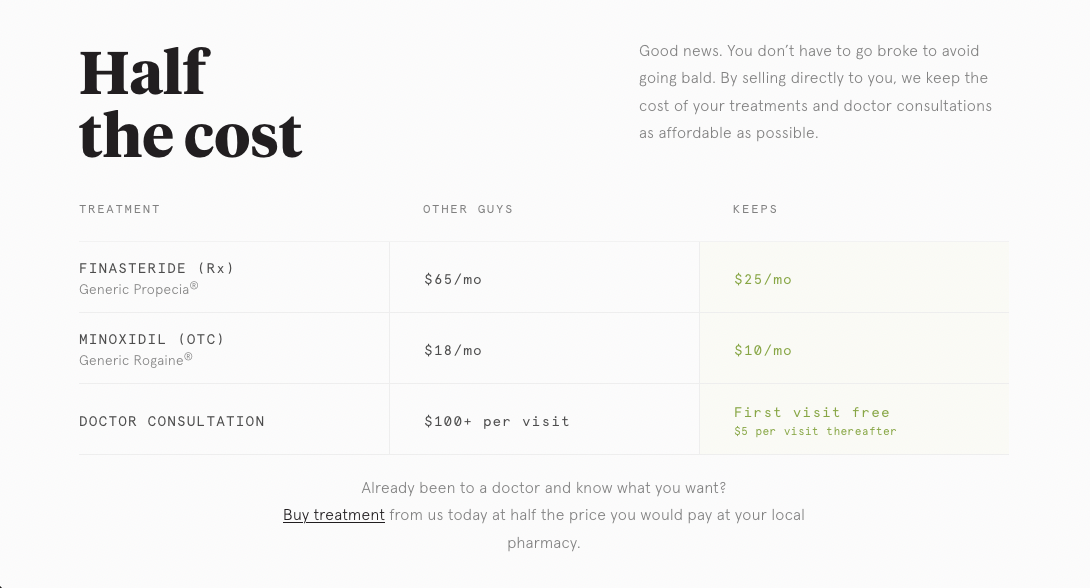Viewport: 1090px width, 588px height.
Task: Click the MINOXIDIL (OTC) row label
Action: coord(152,339)
